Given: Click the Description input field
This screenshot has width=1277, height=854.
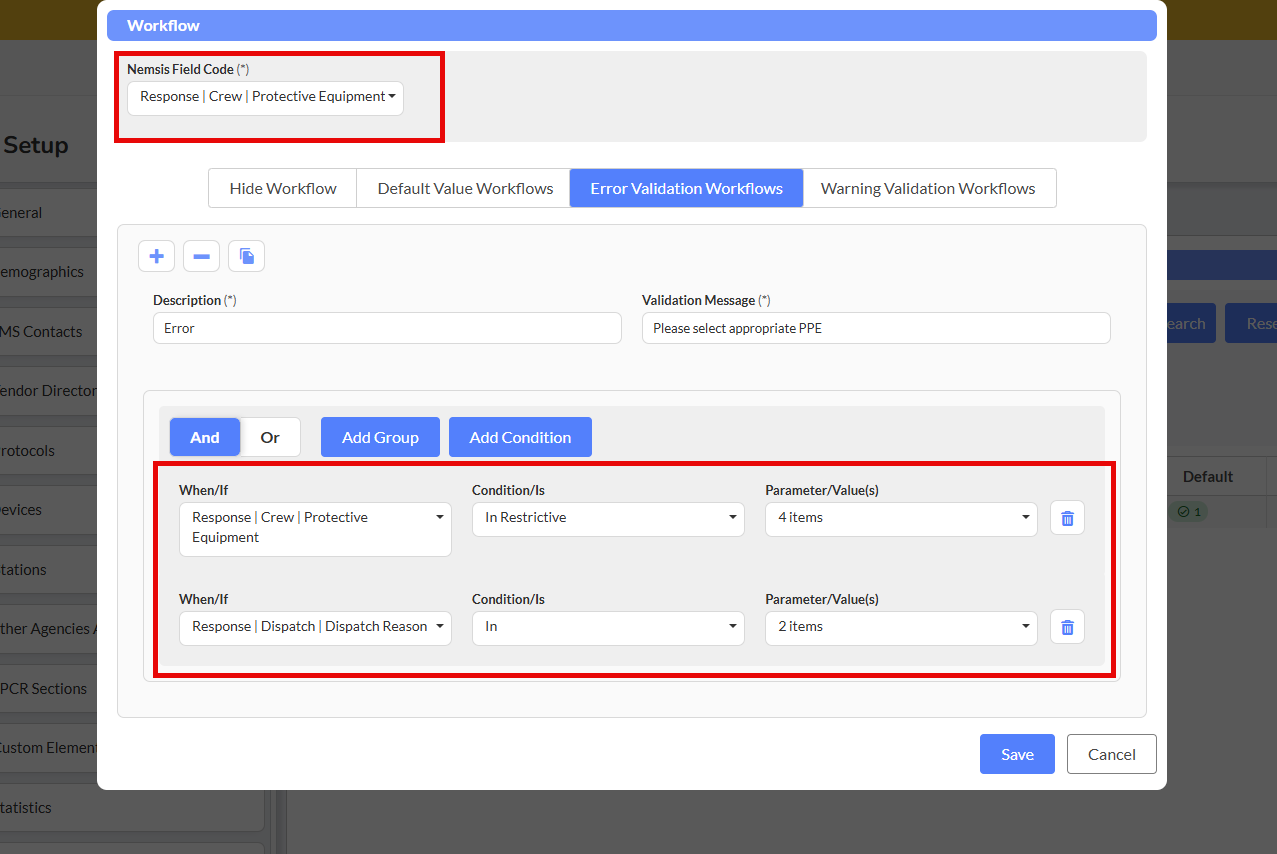Looking at the screenshot, I should coord(387,328).
